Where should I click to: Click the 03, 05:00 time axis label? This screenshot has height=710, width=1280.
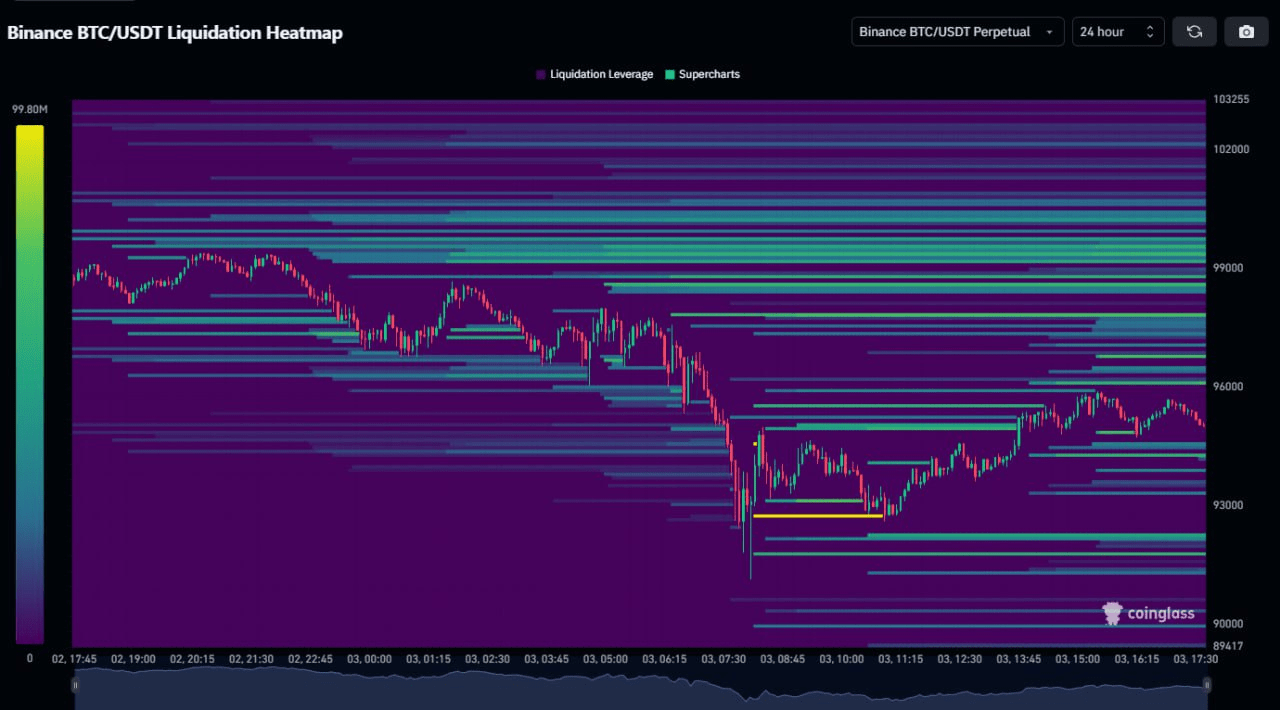coord(605,660)
